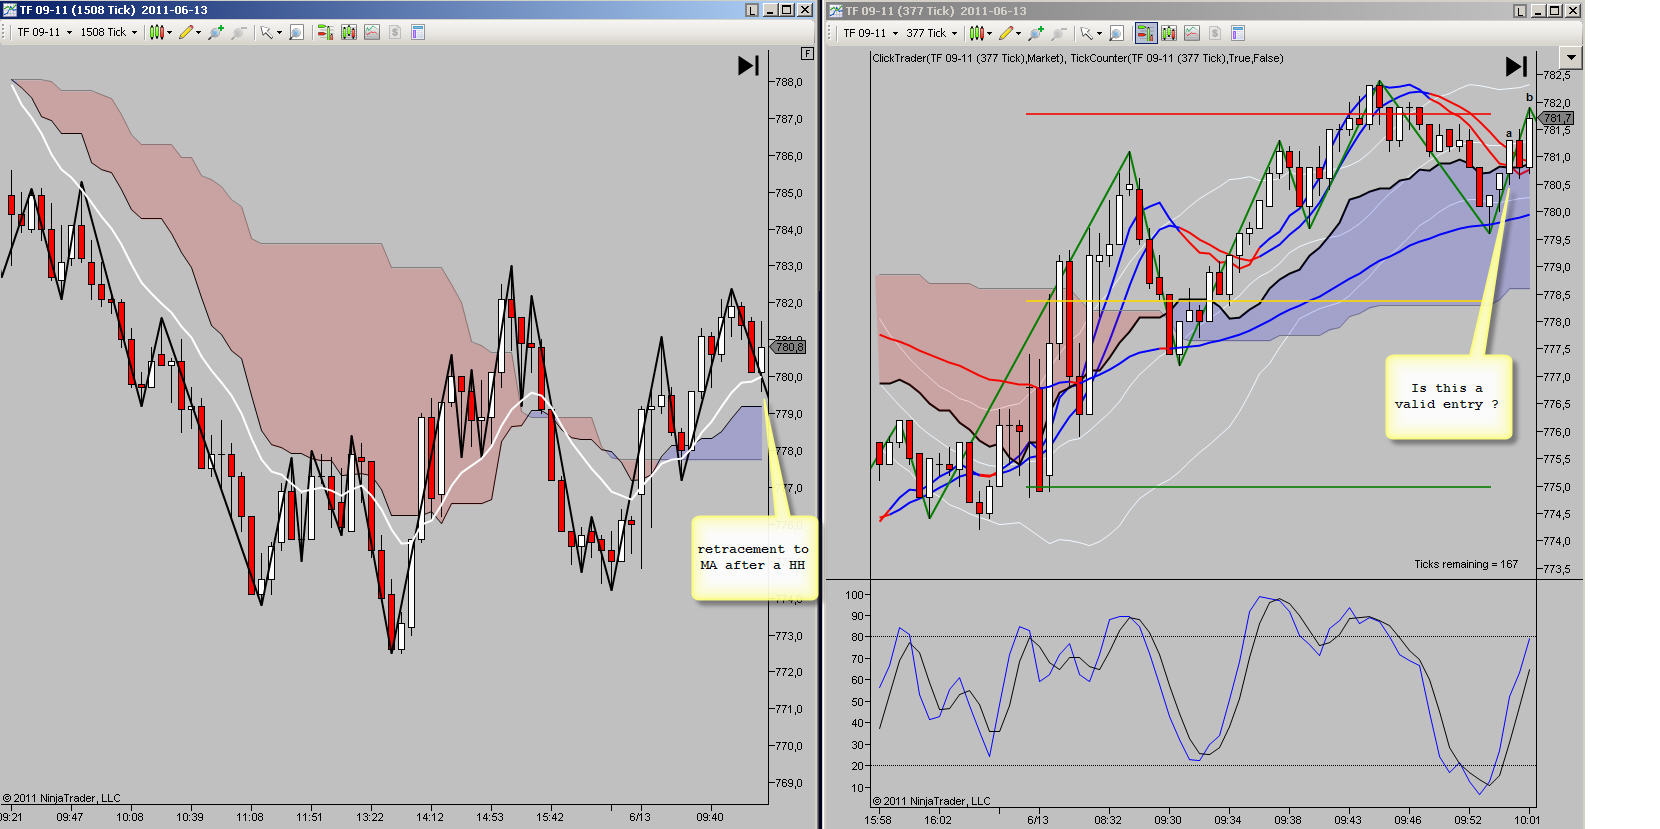
Task: Open Indicators icon in 377 Tick window
Action: coord(1192,33)
